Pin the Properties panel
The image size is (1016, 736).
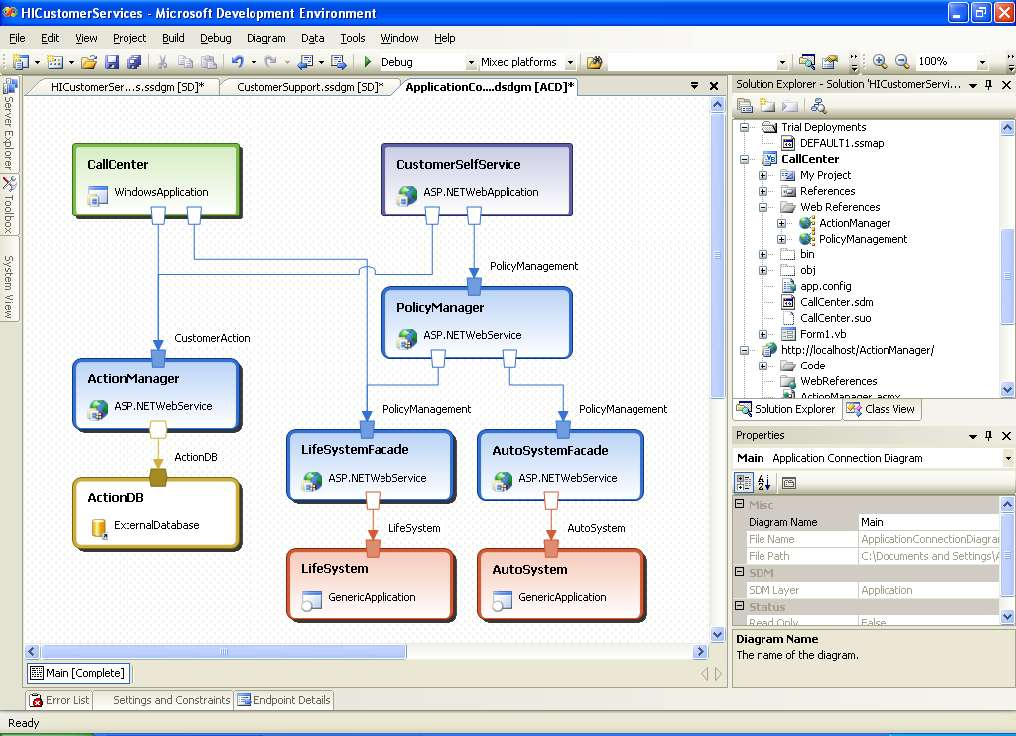(989, 436)
